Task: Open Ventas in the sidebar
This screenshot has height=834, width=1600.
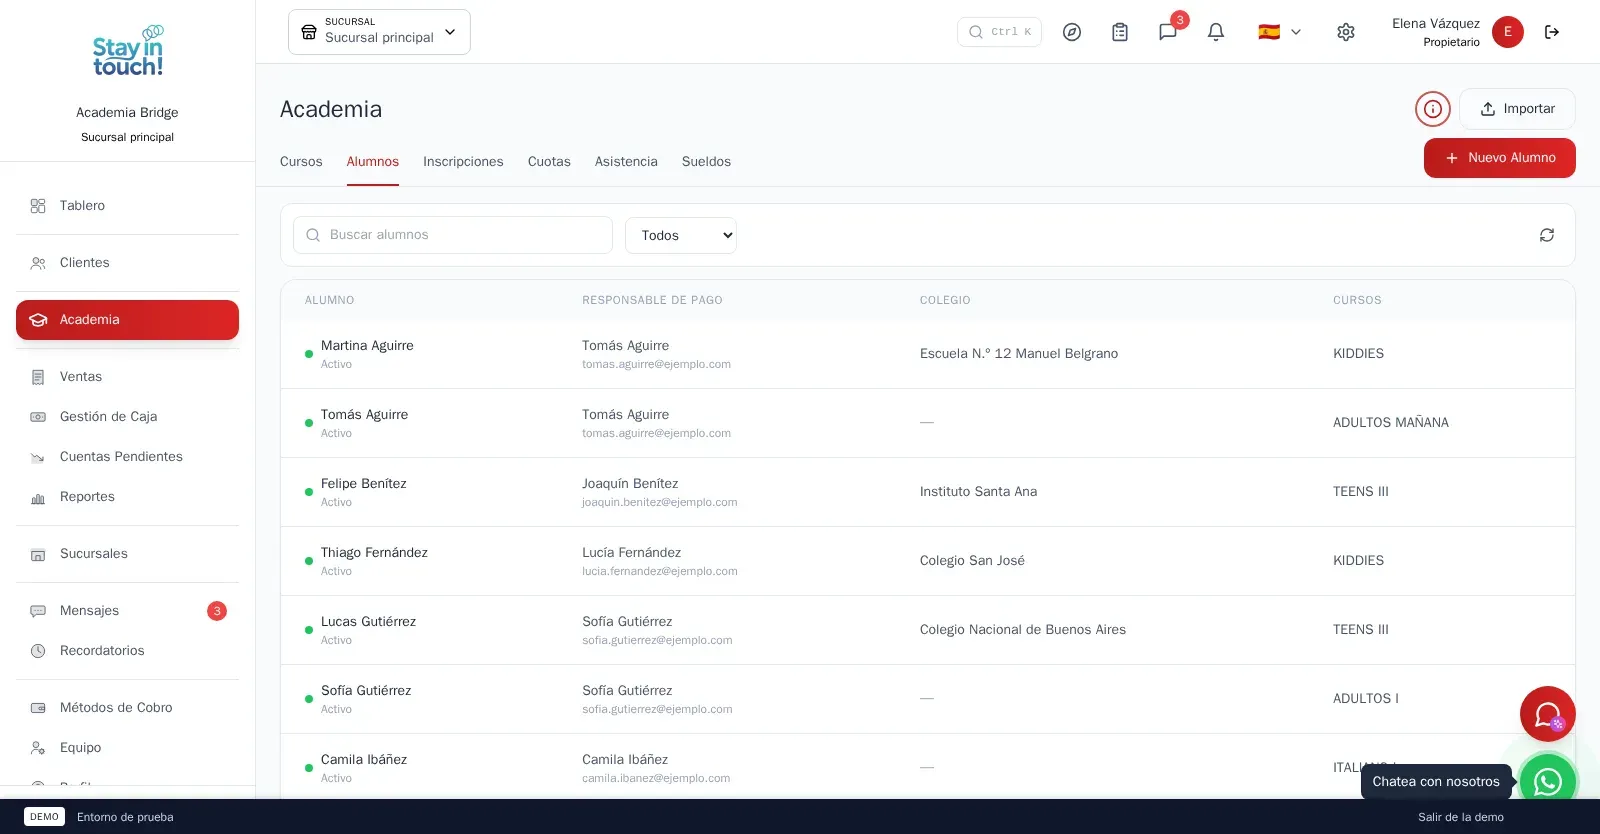Action: (x=128, y=377)
